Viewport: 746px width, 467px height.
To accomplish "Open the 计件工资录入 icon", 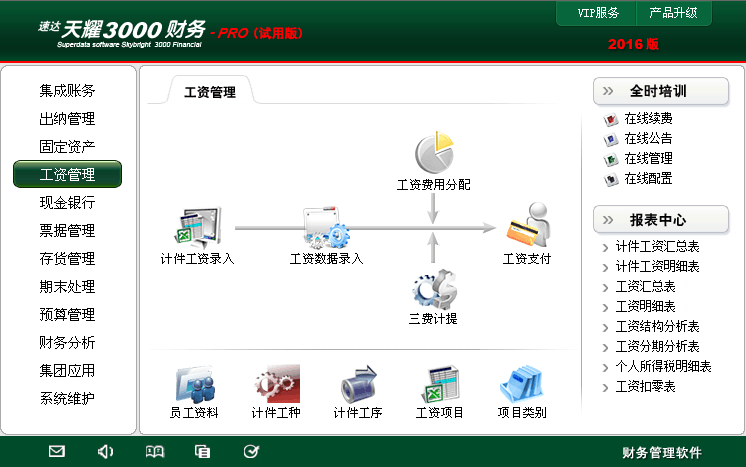I will tap(197, 228).
